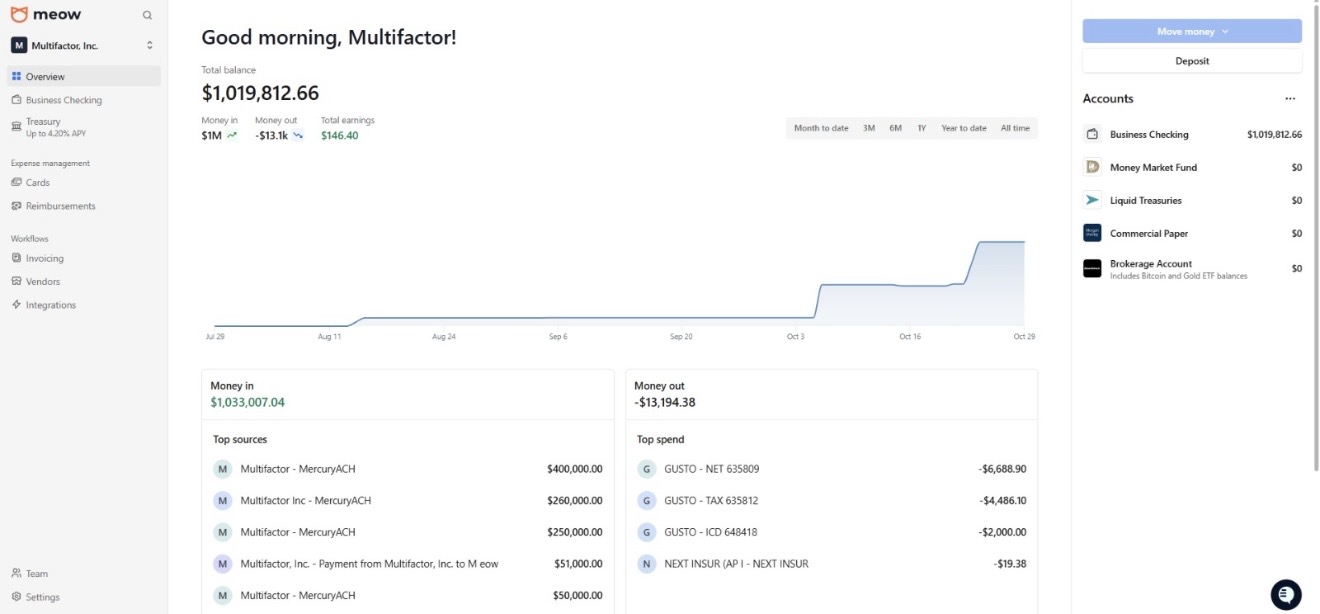Click the page vertical scrollbar

[x=1315, y=238]
